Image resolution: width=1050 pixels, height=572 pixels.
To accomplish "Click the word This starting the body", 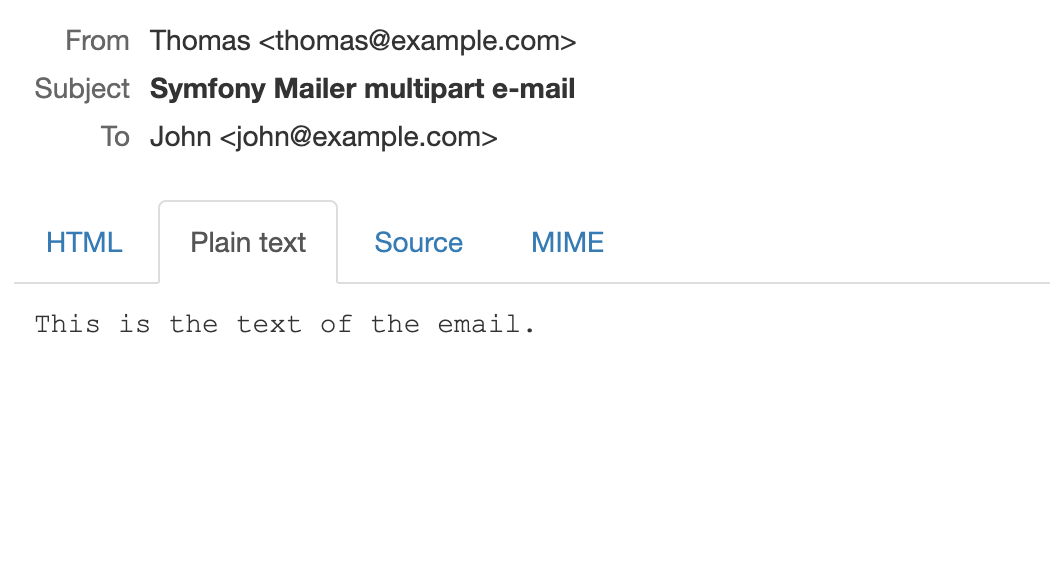I will coord(68,324).
